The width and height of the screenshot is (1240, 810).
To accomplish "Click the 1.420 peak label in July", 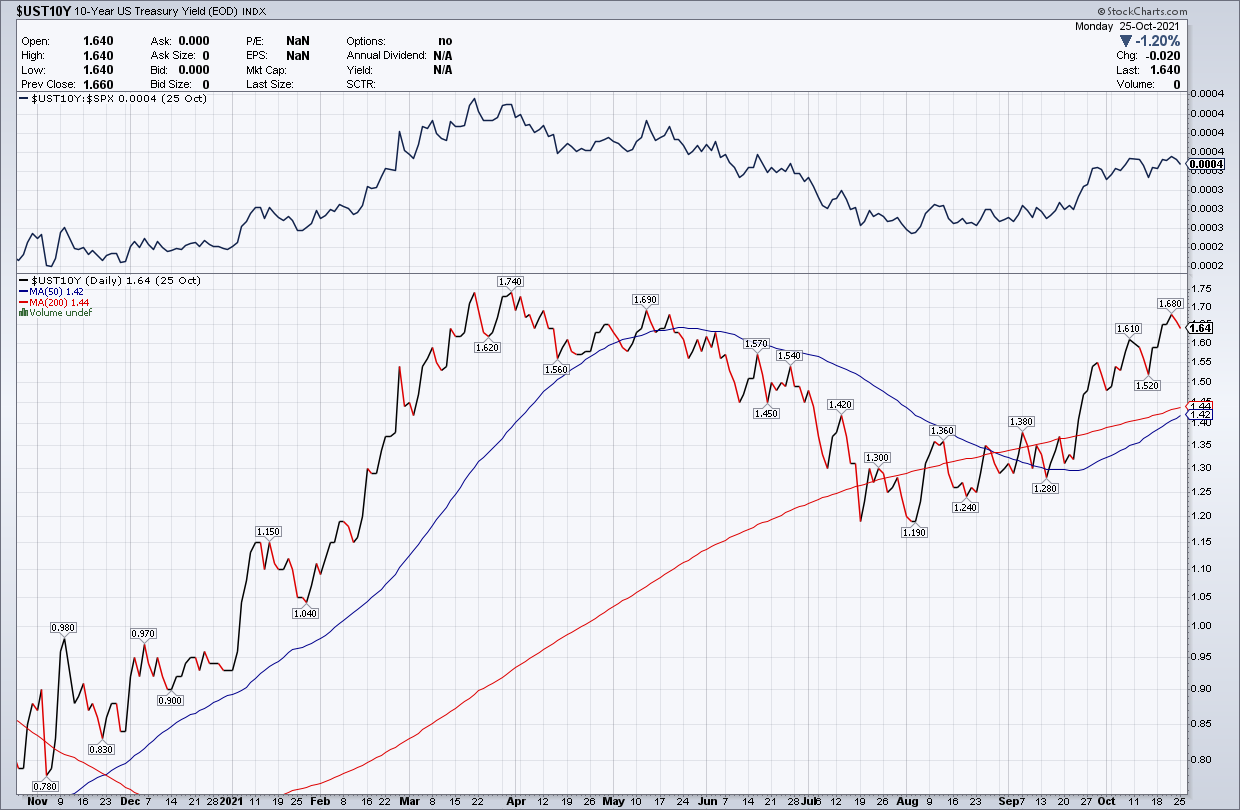I will (x=841, y=404).
